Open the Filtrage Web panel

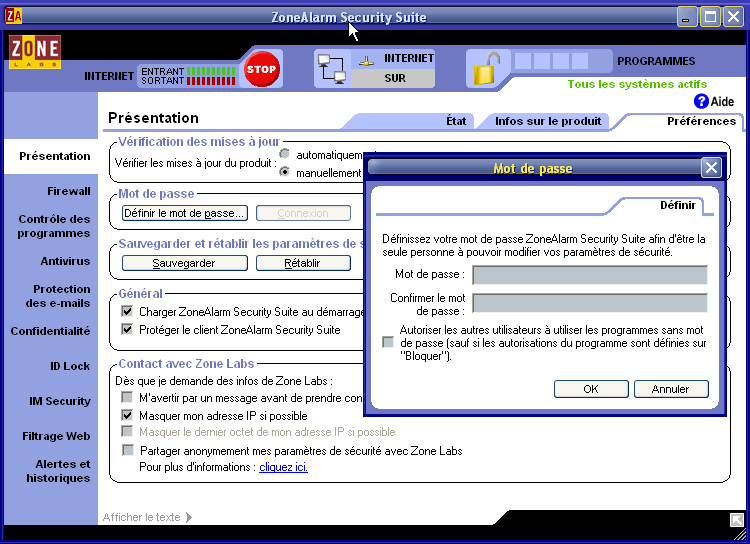pyautogui.click(x=56, y=436)
